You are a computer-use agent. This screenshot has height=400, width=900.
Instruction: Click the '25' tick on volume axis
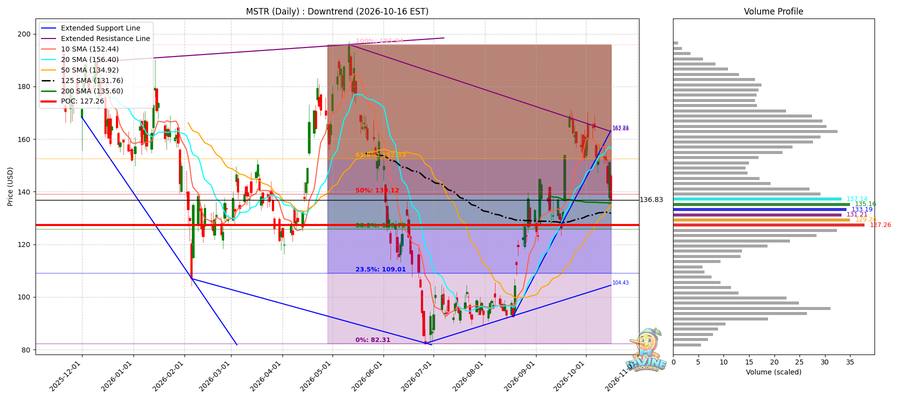pyautogui.click(x=800, y=362)
